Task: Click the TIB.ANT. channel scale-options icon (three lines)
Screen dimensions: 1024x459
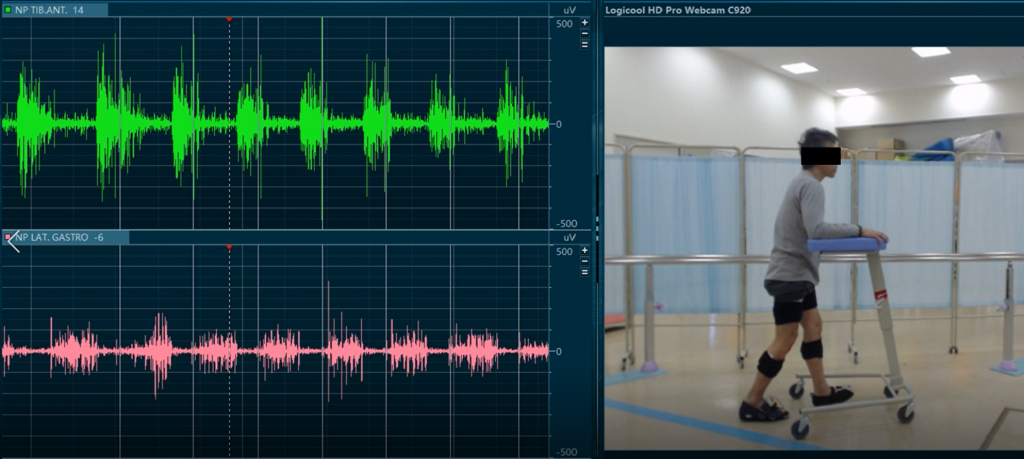Action: (585, 45)
